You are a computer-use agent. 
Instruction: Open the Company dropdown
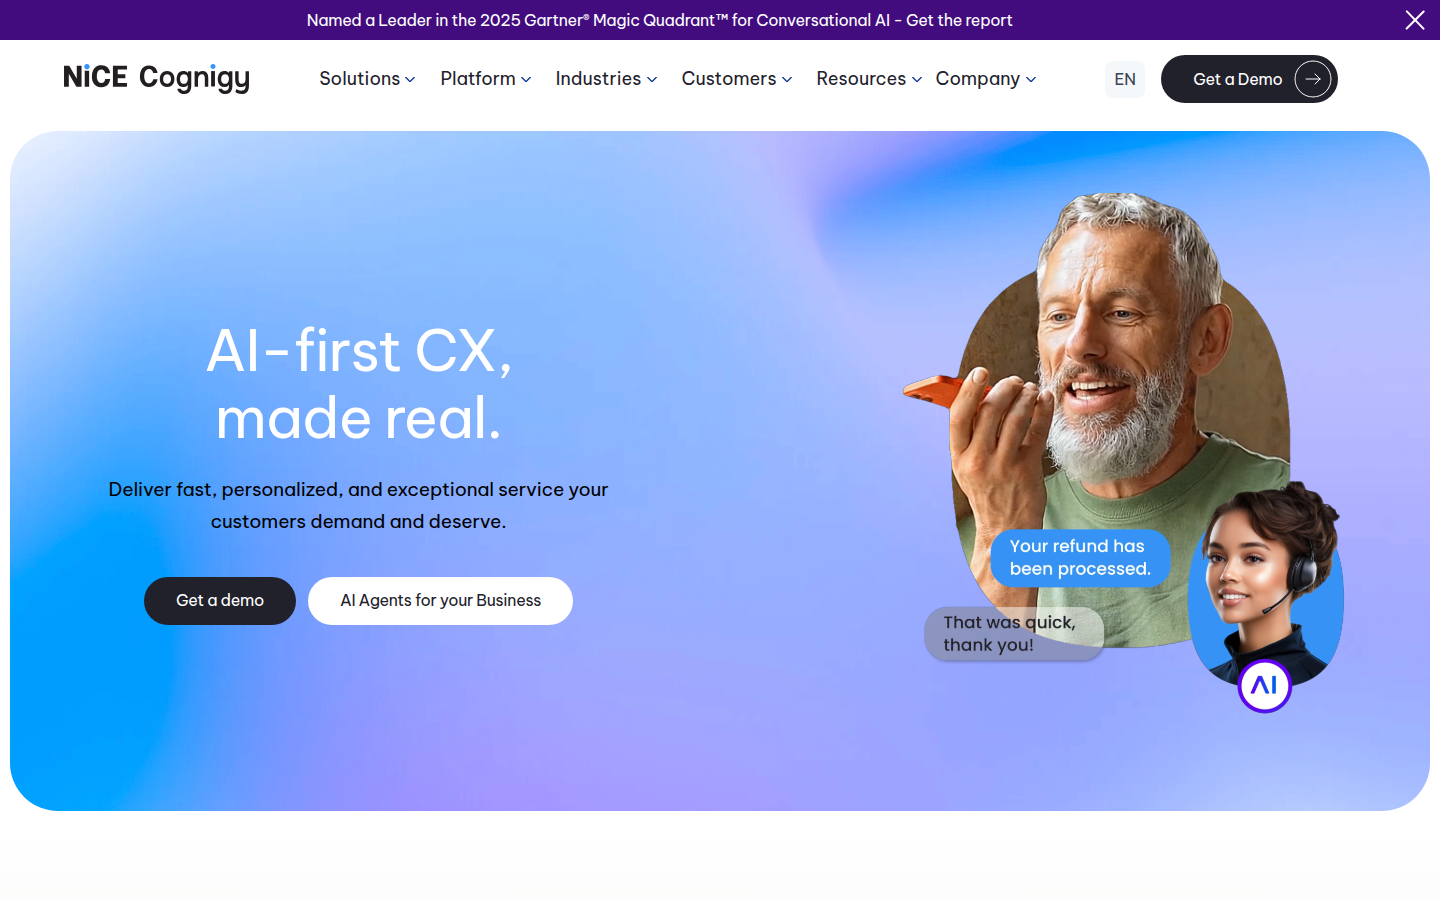point(986,78)
